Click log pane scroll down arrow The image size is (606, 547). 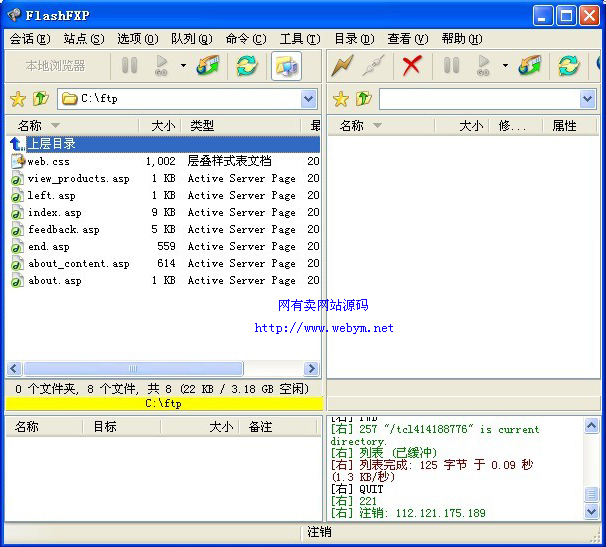[591, 511]
